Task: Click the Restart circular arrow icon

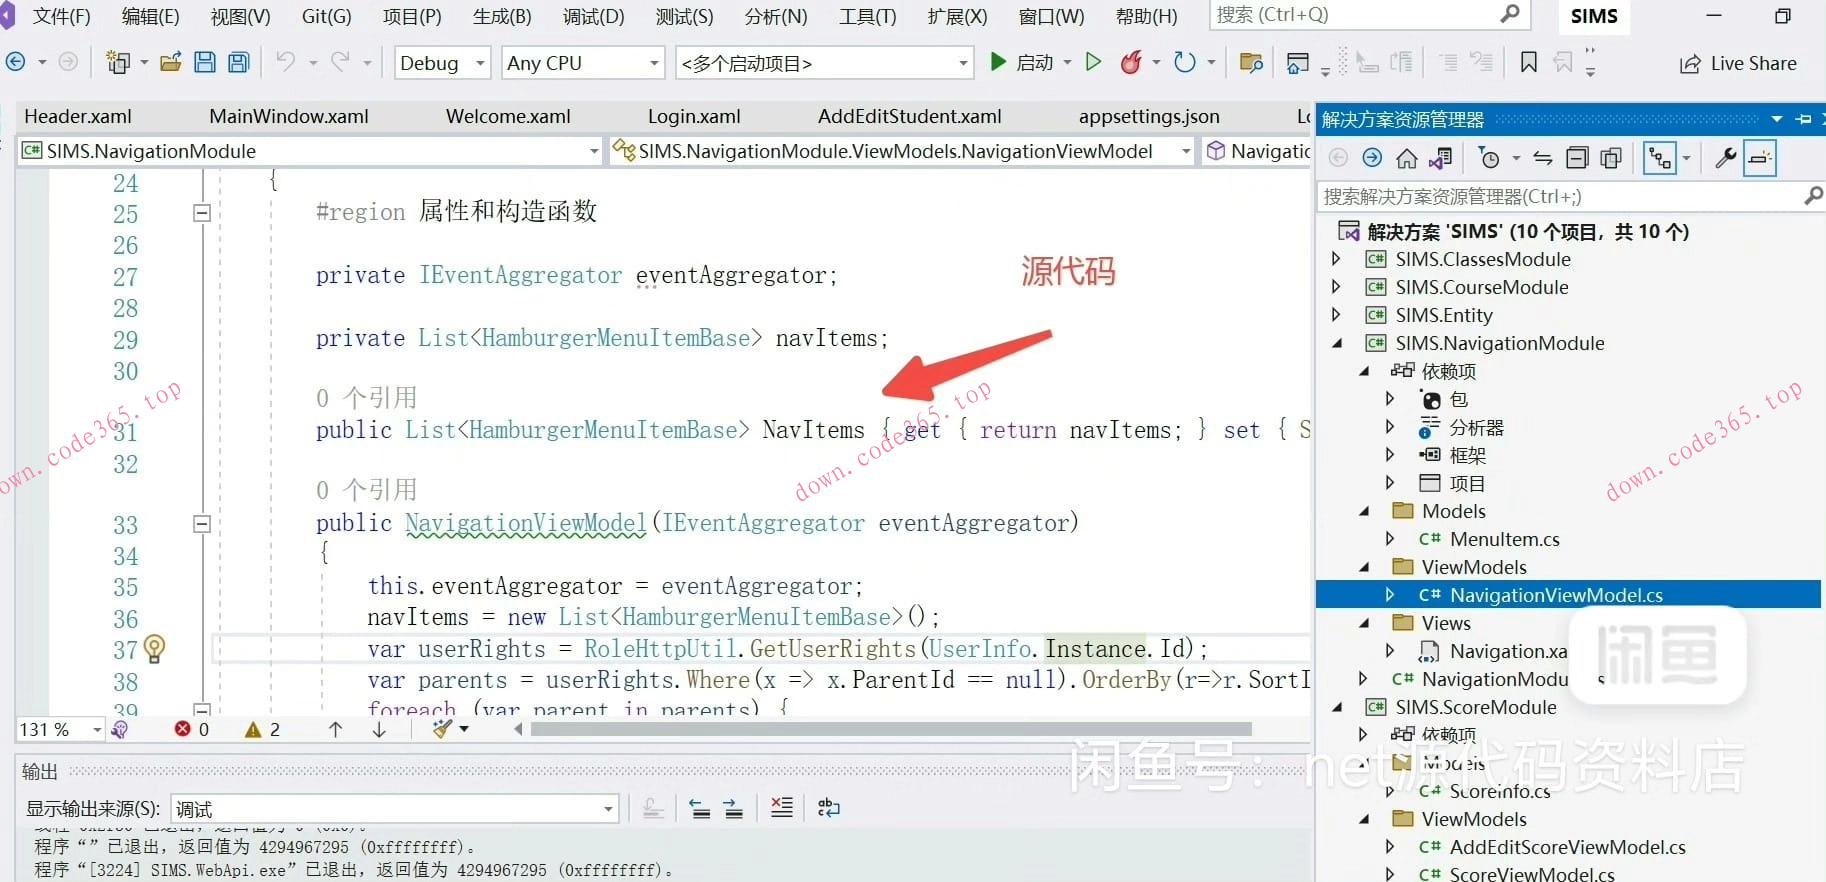Action: [1185, 62]
